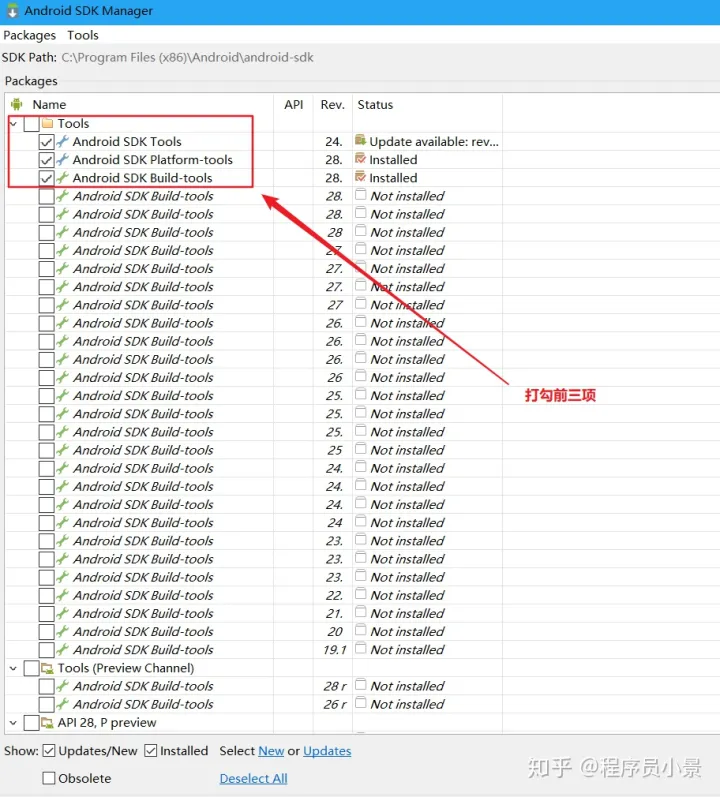The height and width of the screenshot is (797, 720).
Task: Click the Tools (Preview Channel) folder icon
Action: pos(48,668)
